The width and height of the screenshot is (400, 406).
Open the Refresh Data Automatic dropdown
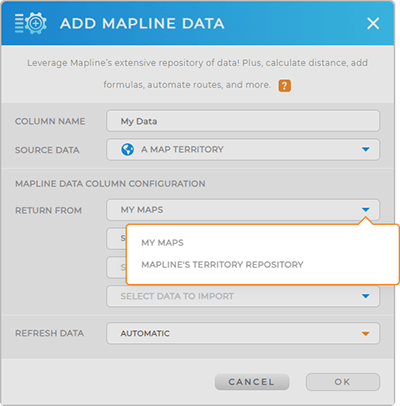click(243, 333)
